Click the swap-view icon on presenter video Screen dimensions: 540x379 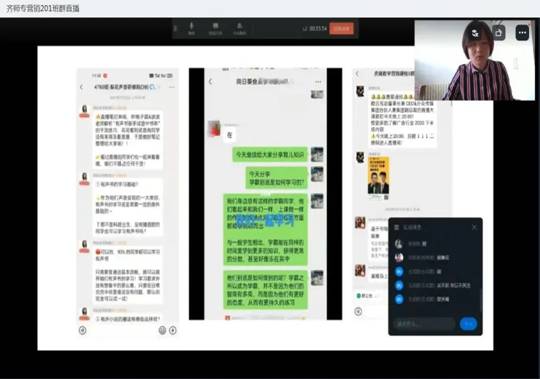(x=475, y=33)
